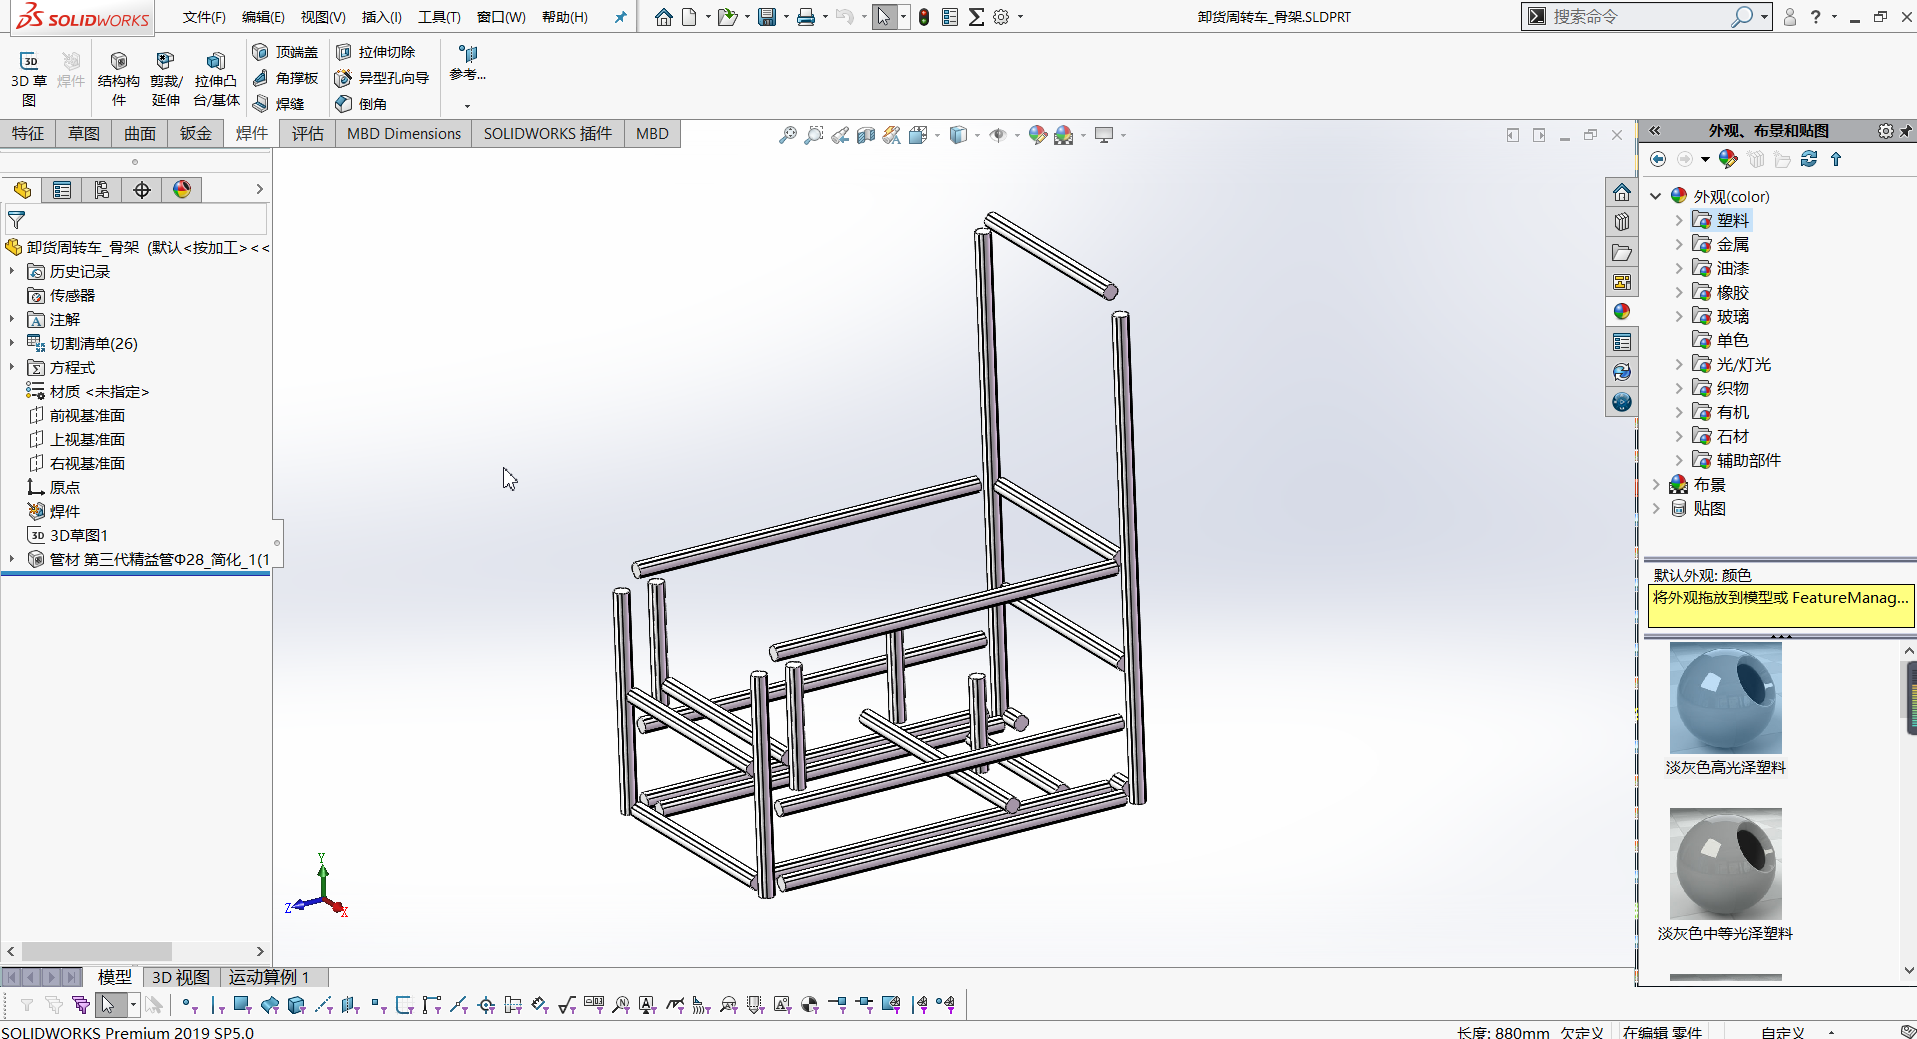Open the file explorer task pane icon
Viewport: 1917px width, 1039px height.
(x=1622, y=252)
